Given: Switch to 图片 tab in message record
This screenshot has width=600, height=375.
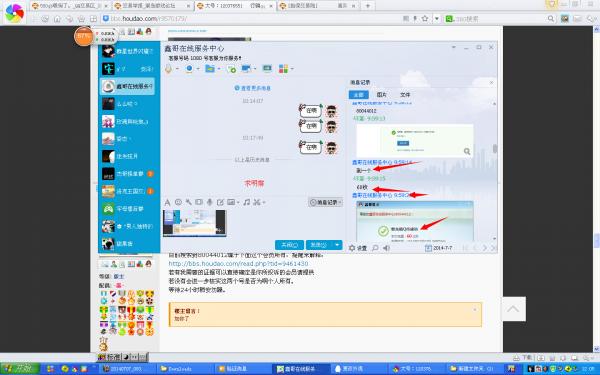Looking at the screenshot, I should (x=382, y=95).
